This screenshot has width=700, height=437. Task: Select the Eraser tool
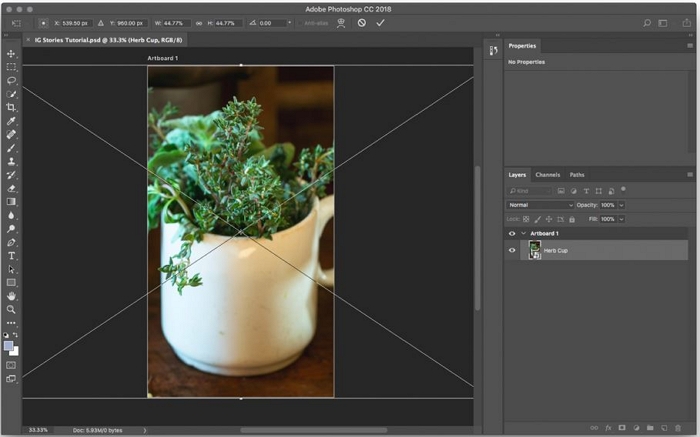[11, 188]
